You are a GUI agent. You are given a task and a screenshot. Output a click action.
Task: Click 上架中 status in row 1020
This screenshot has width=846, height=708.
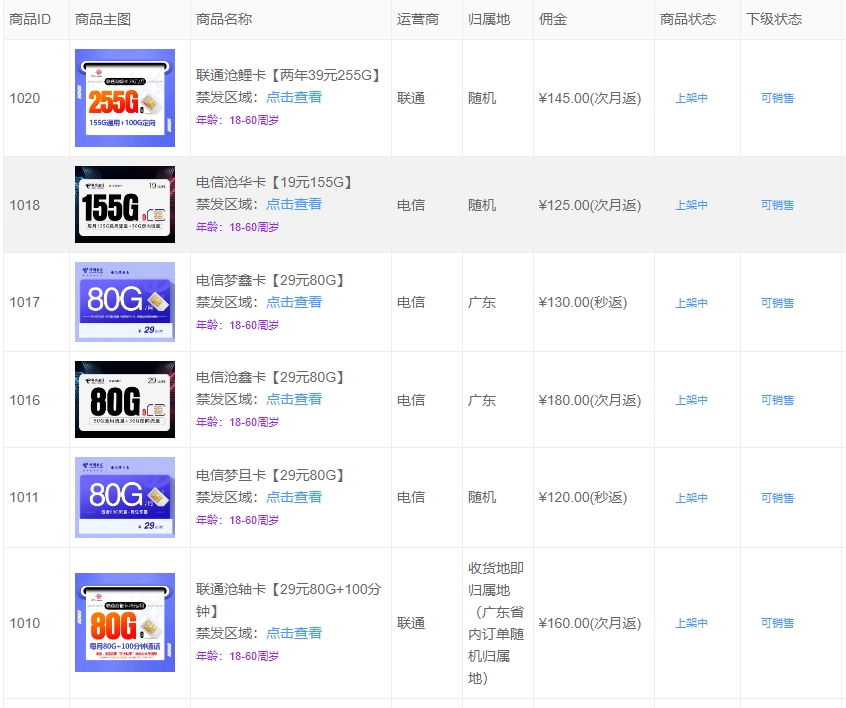click(691, 98)
